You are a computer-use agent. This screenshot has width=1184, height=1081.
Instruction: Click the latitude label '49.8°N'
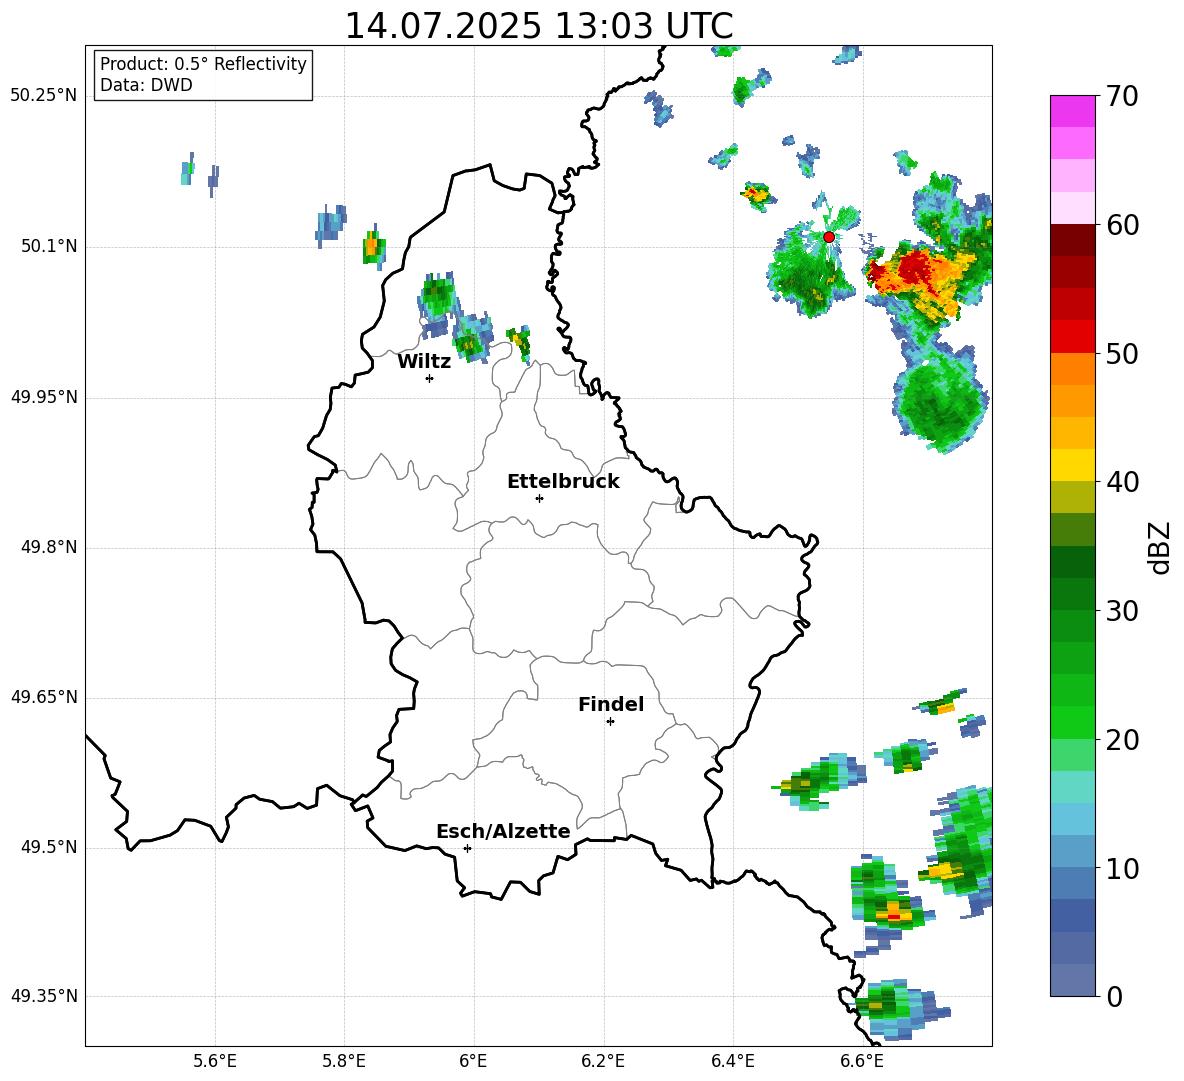[49, 547]
